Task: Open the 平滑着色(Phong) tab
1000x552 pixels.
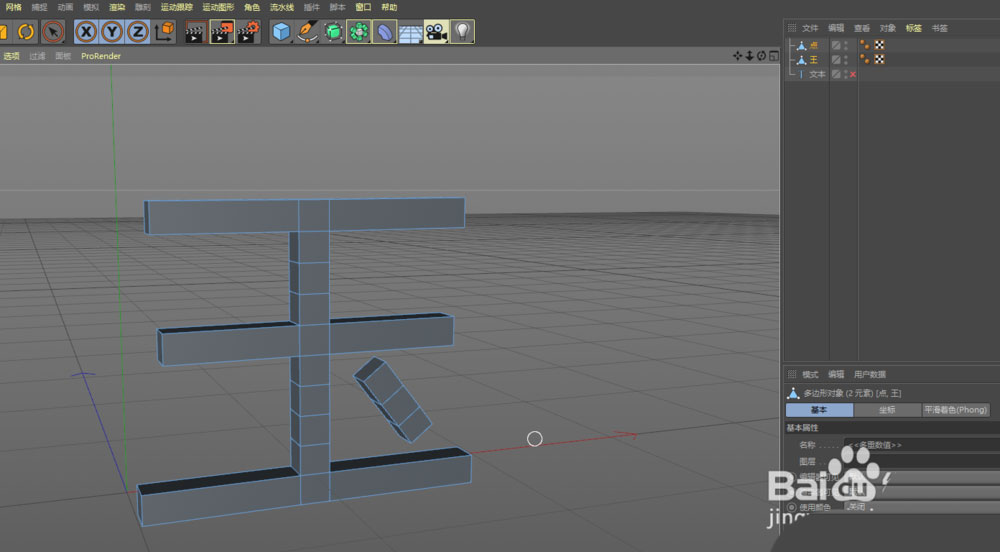Action: (x=955, y=410)
